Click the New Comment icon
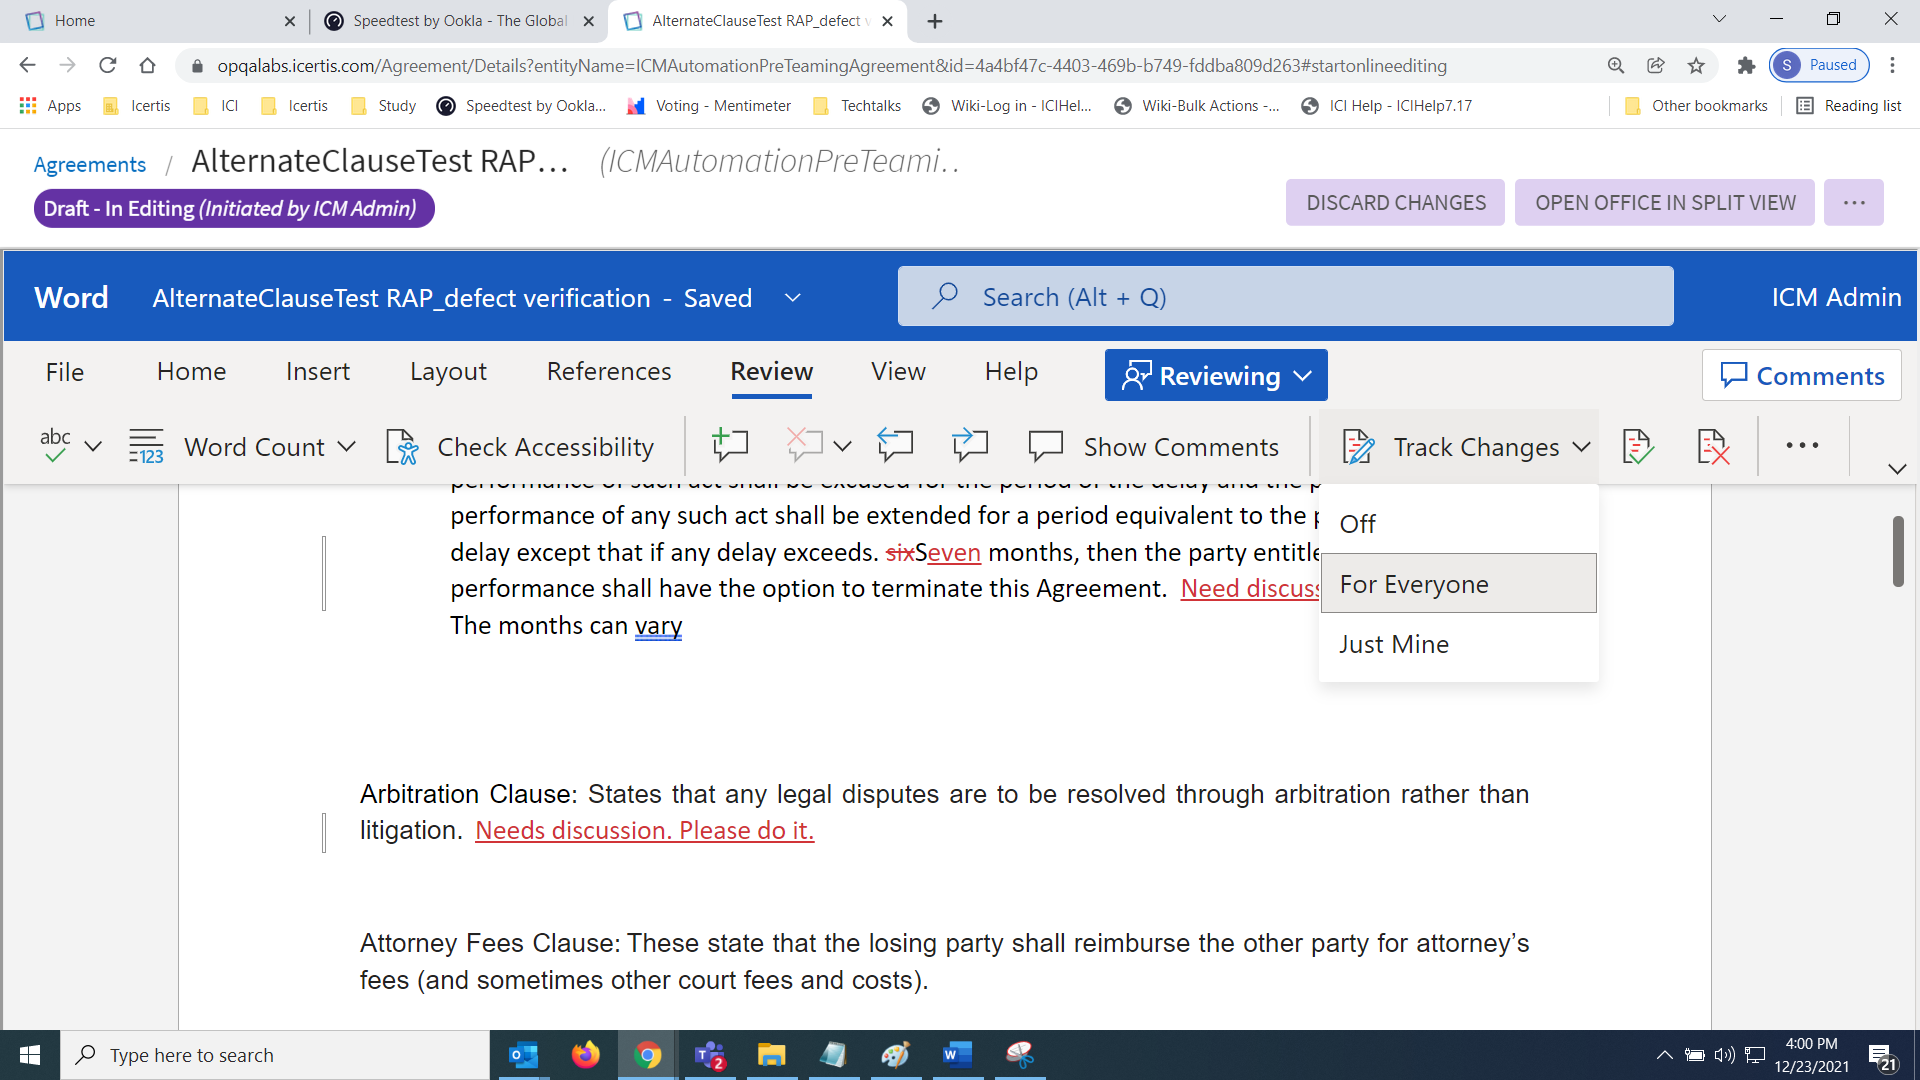The height and width of the screenshot is (1080, 1920). [730, 446]
